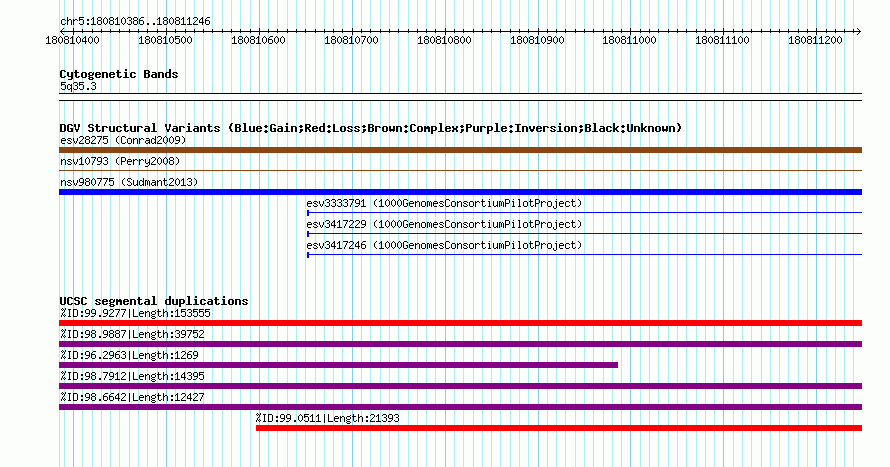Click the esv28275 (Conrad2009) variant label
This screenshot has width=890, height=467.
click(123, 140)
